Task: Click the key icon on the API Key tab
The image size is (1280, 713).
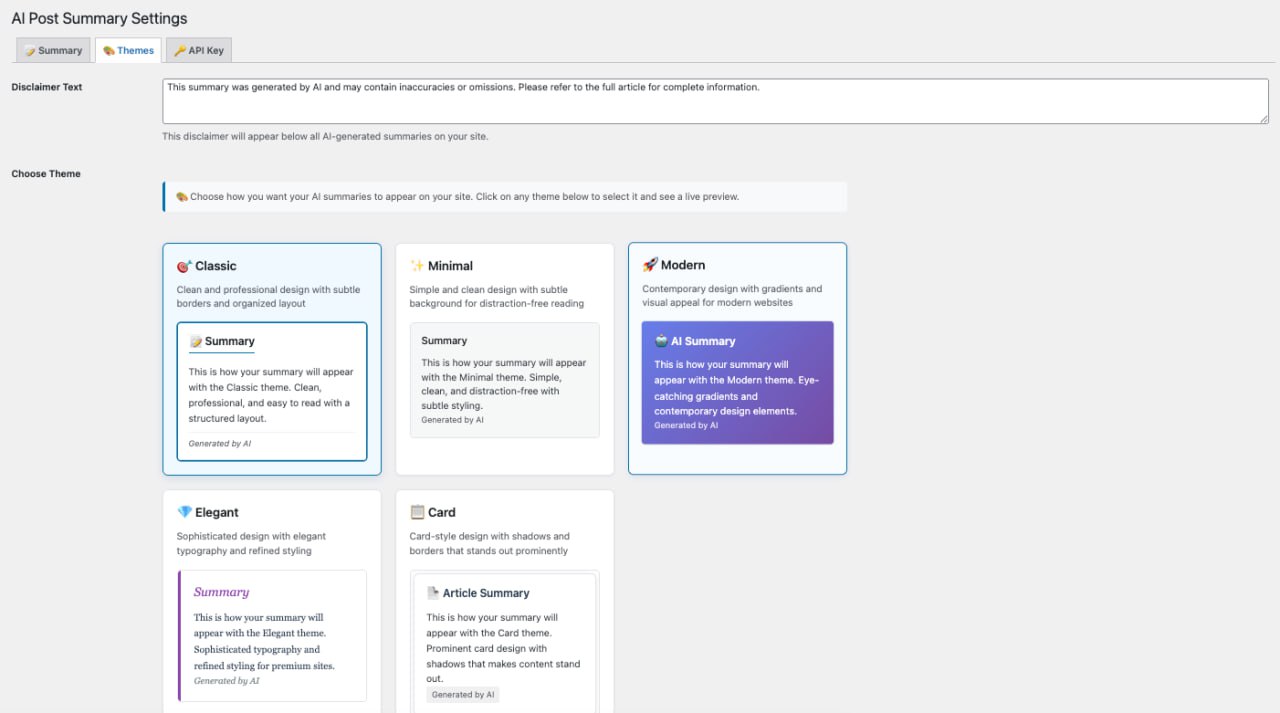Action: pos(181,49)
